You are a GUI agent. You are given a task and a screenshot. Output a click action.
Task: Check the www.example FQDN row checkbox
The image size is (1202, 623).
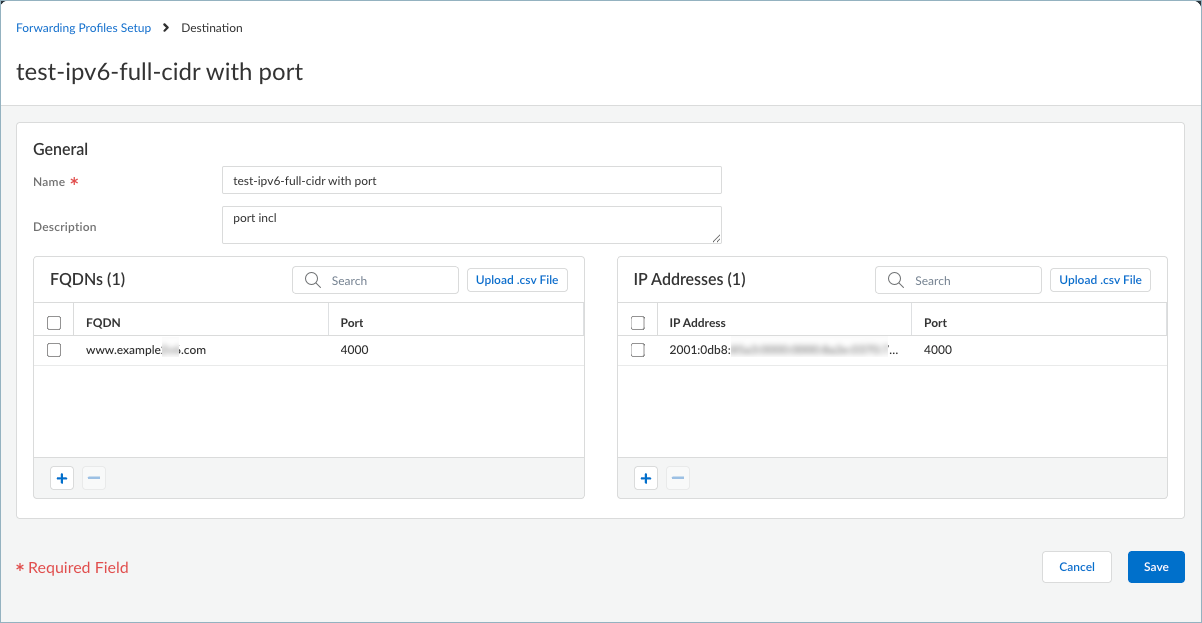(x=54, y=350)
